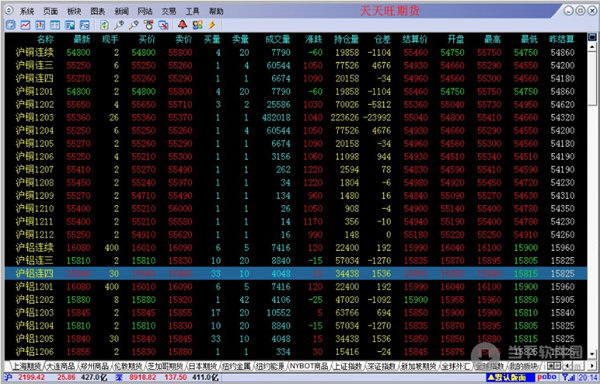
Task: Click the red alarm bell icon
Action: 183,25
